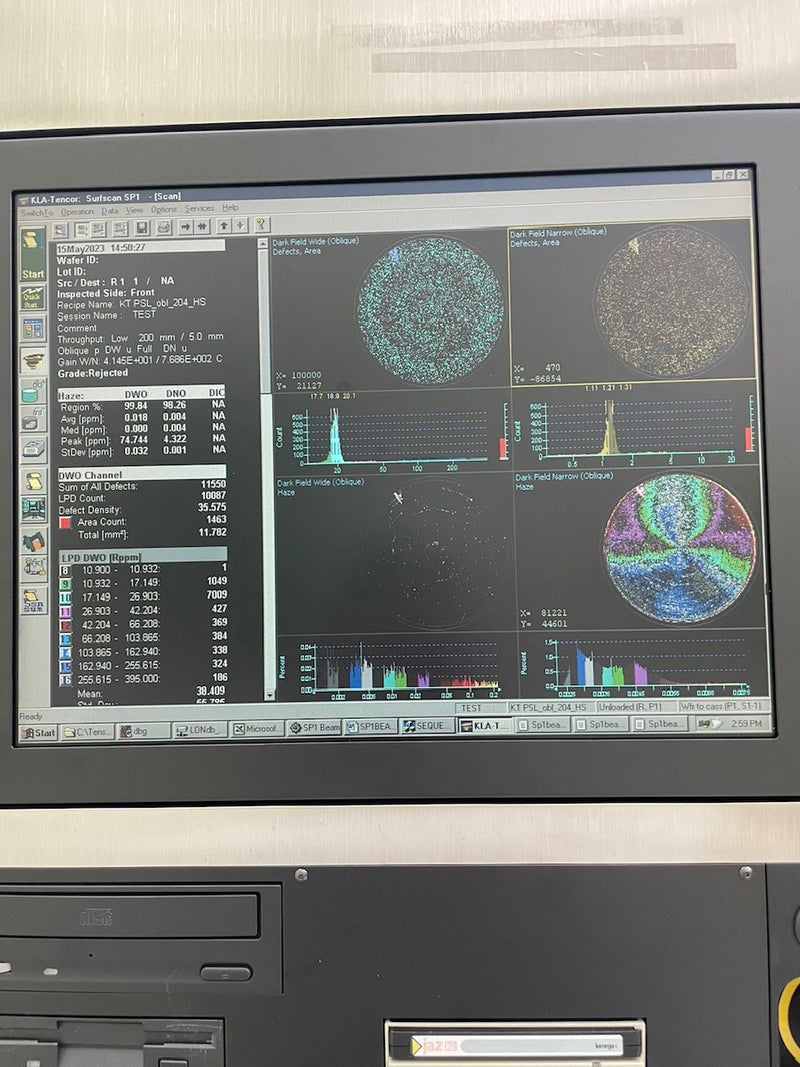Click the Wfr to cass status bar entry
This screenshot has height=1067, width=800.
(723, 707)
